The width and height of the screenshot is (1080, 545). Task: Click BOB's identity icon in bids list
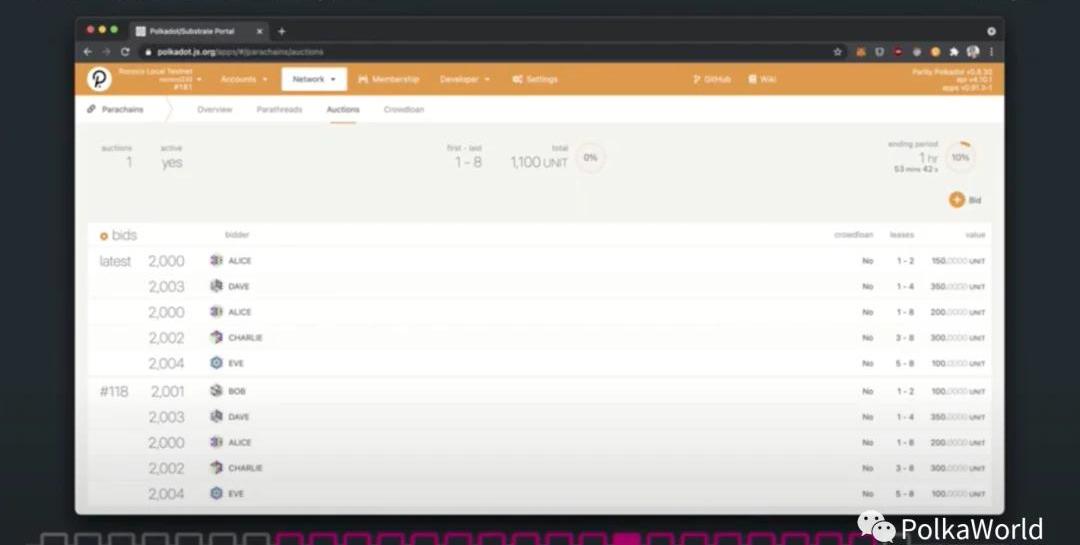[216, 391]
